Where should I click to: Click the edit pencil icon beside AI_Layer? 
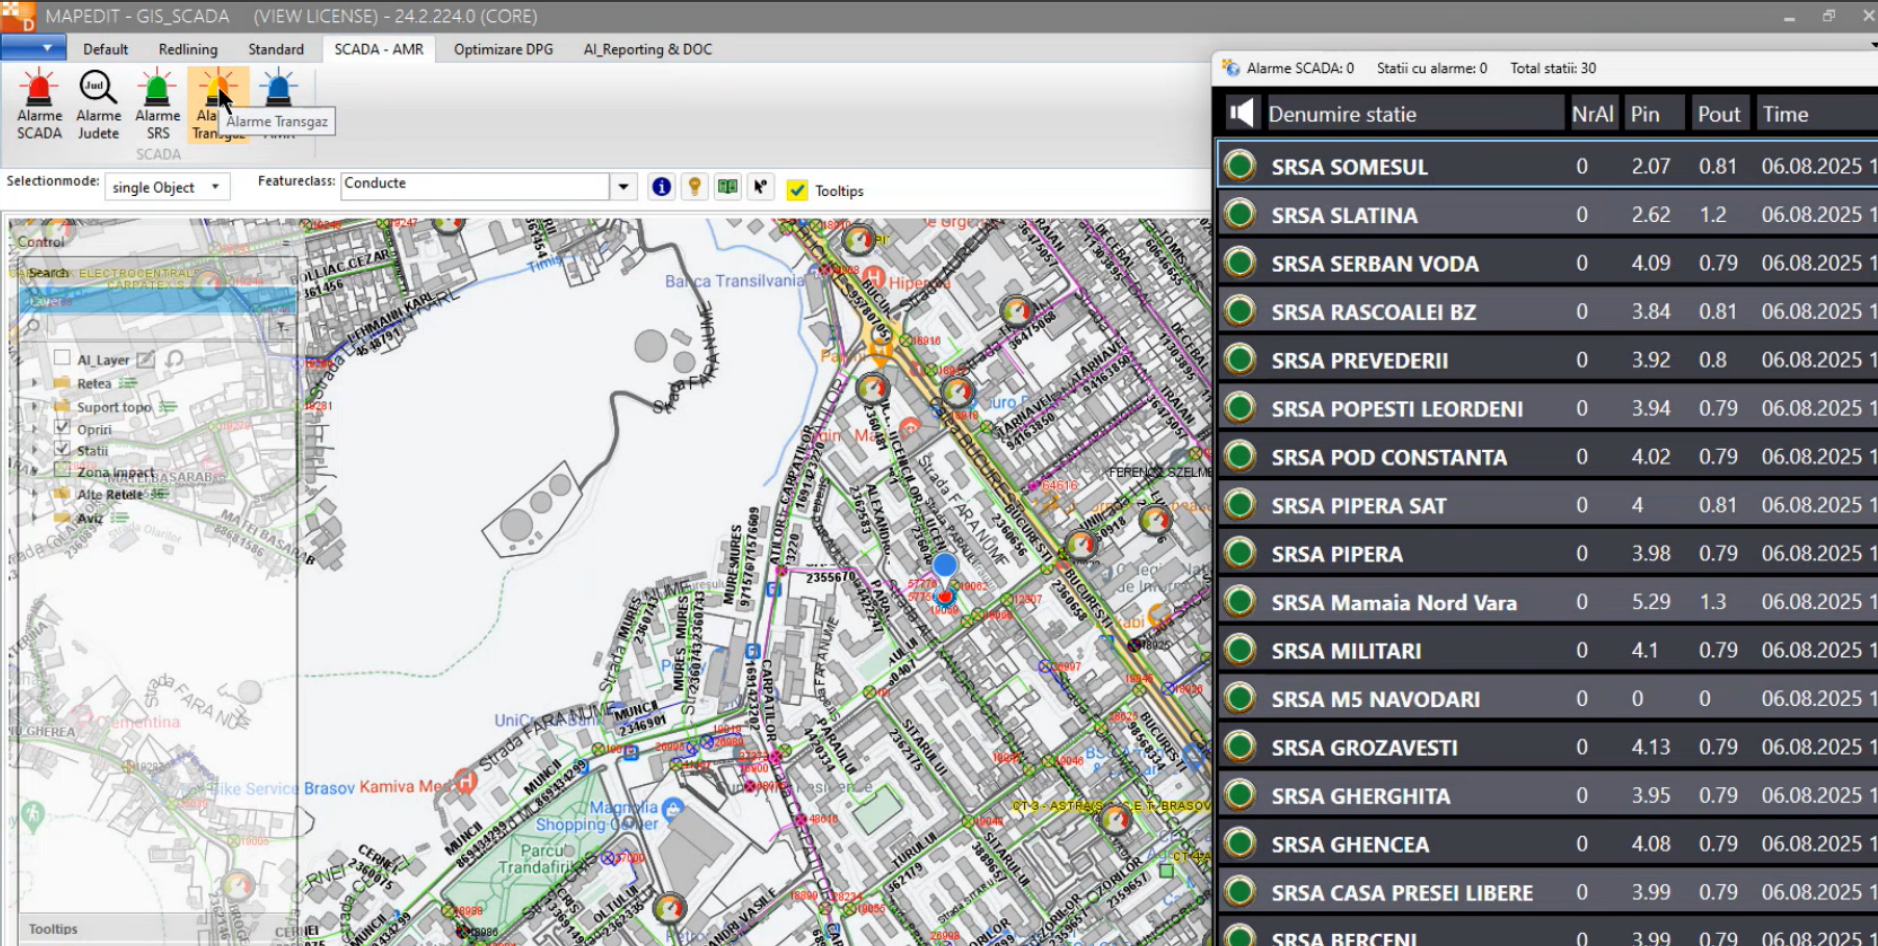(146, 359)
